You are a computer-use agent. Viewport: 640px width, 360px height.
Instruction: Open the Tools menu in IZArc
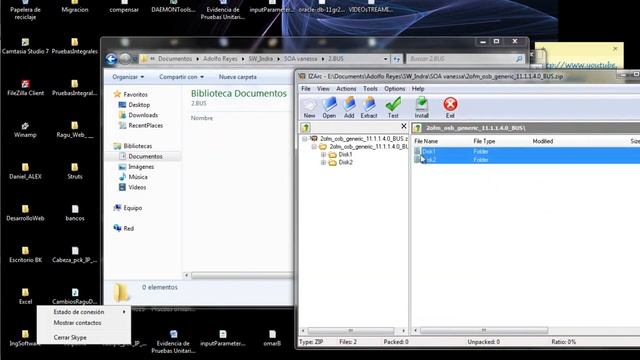pyautogui.click(x=370, y=89)
